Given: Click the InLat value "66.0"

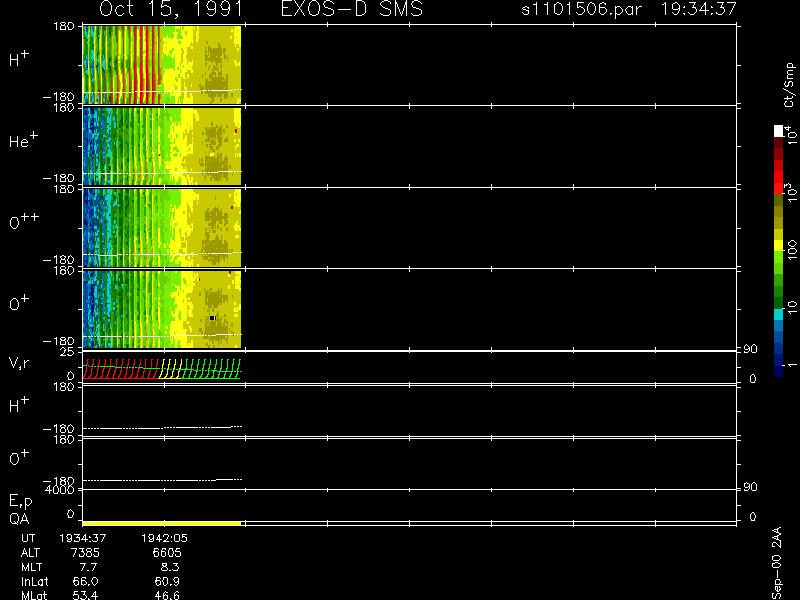Looking at the screenshot, I should [x=85, y=581].
